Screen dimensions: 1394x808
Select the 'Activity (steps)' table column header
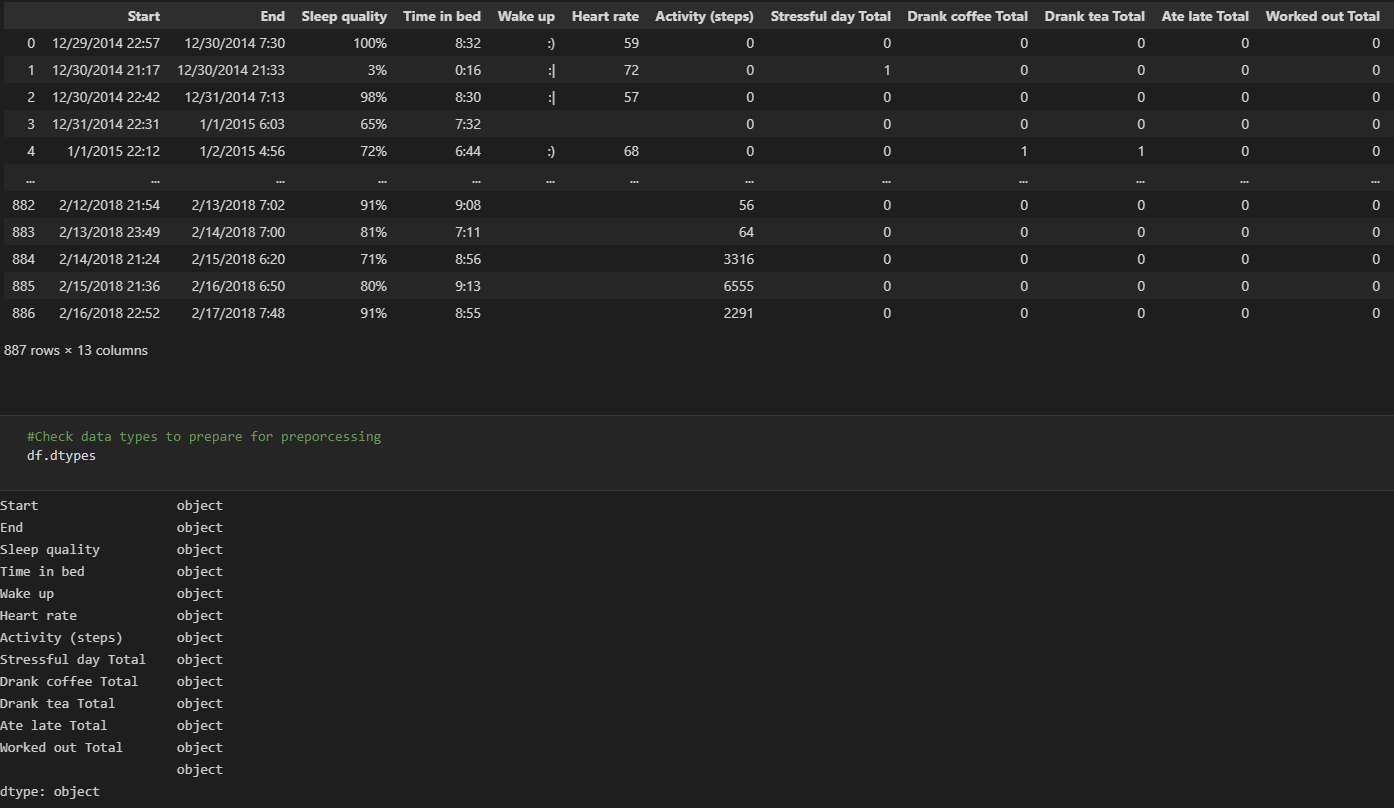click(x=705, y=16)
